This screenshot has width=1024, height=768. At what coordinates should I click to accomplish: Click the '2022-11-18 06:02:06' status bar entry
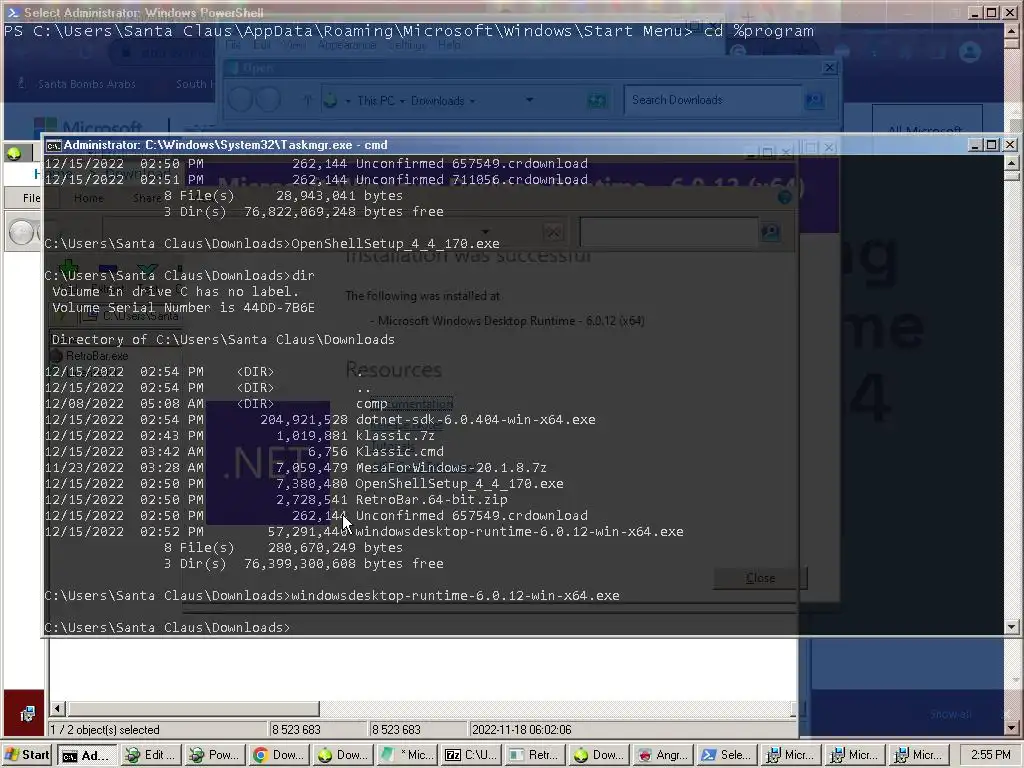[521, 729]
